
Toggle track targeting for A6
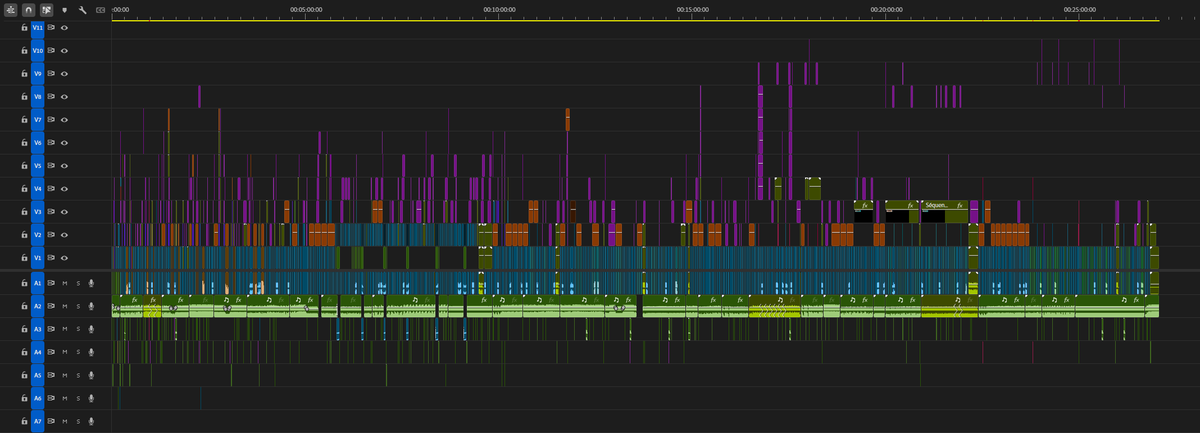(38, 398)
